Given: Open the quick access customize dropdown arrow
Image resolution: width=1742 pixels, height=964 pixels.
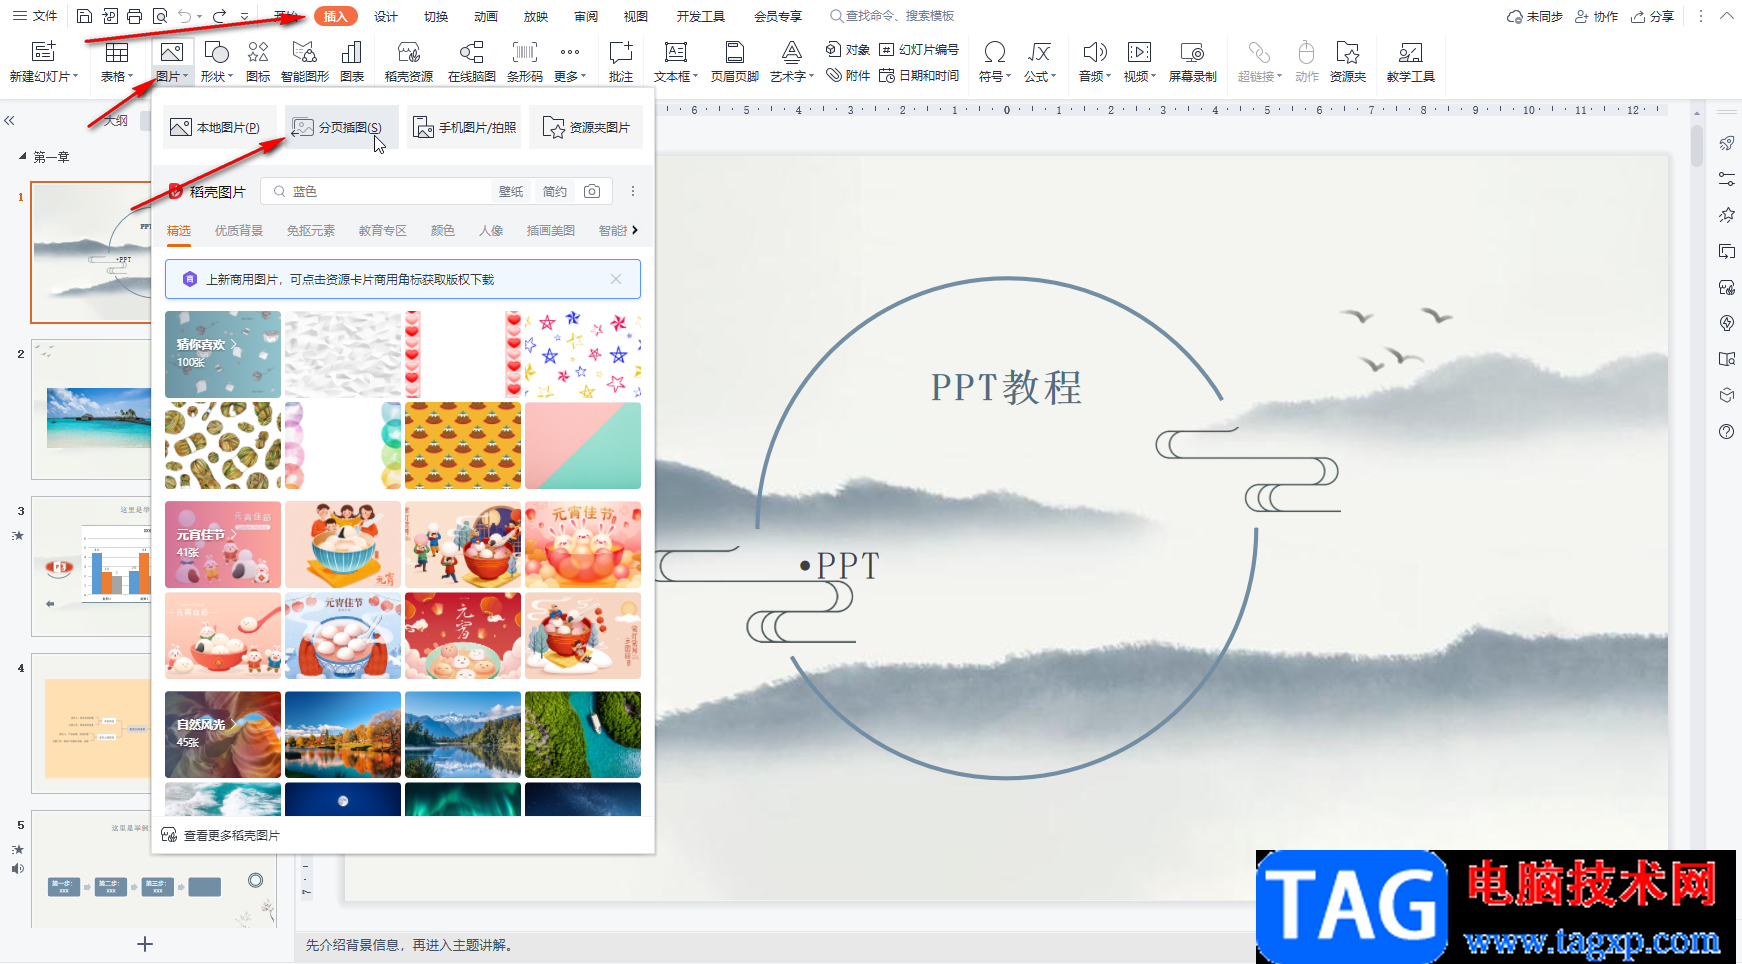Looking at the screenshot, I should point(244,16).
